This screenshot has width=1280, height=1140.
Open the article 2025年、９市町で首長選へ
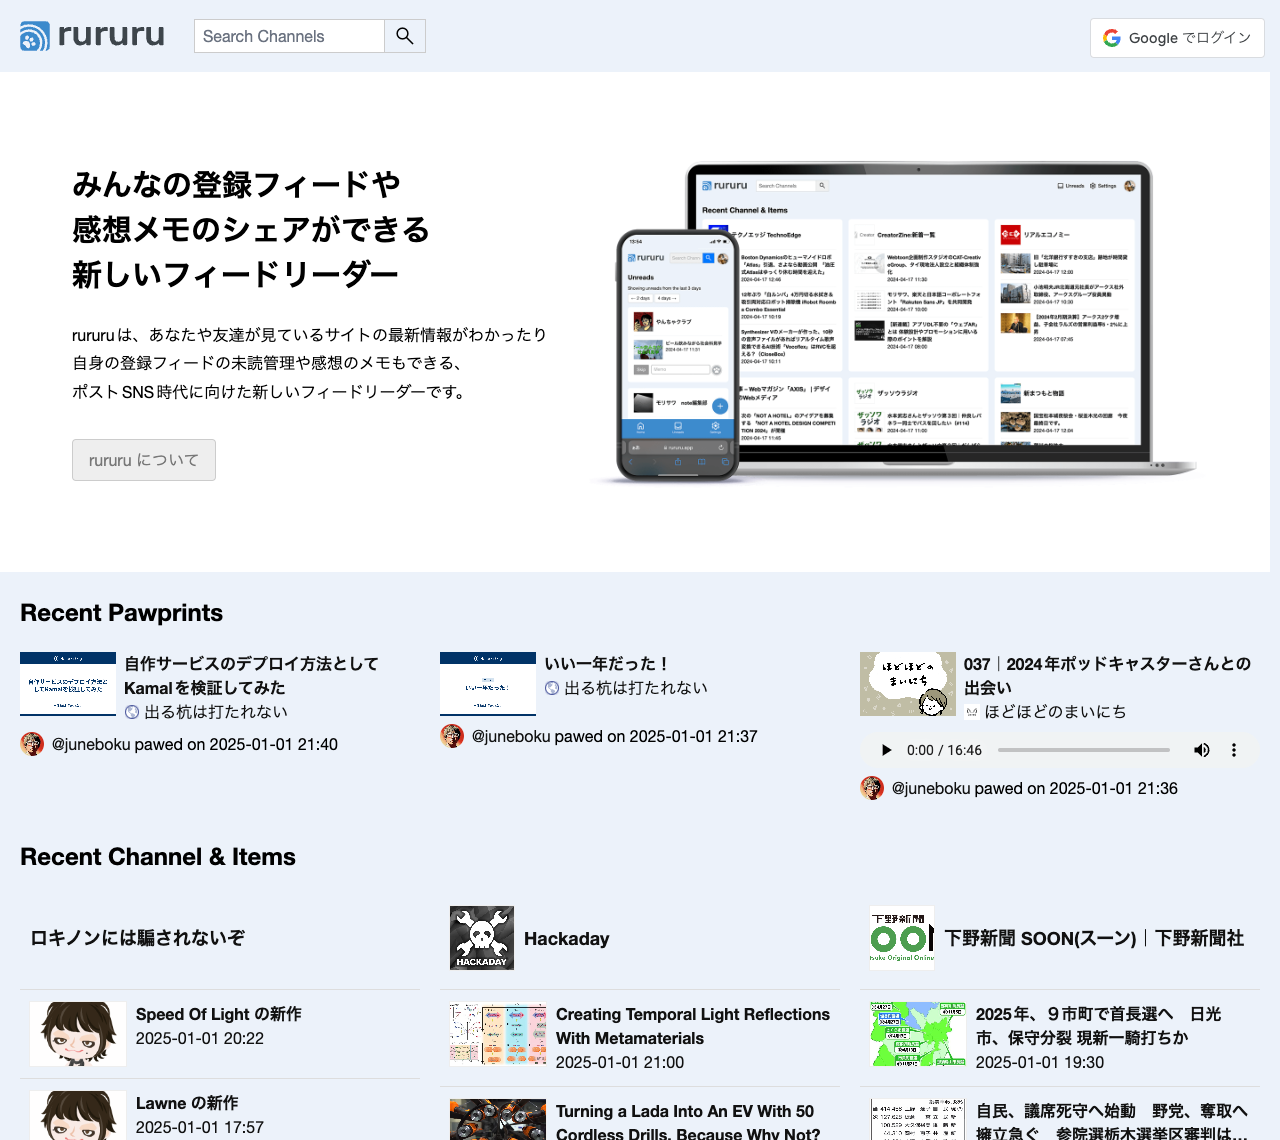coord(1099,1026)
